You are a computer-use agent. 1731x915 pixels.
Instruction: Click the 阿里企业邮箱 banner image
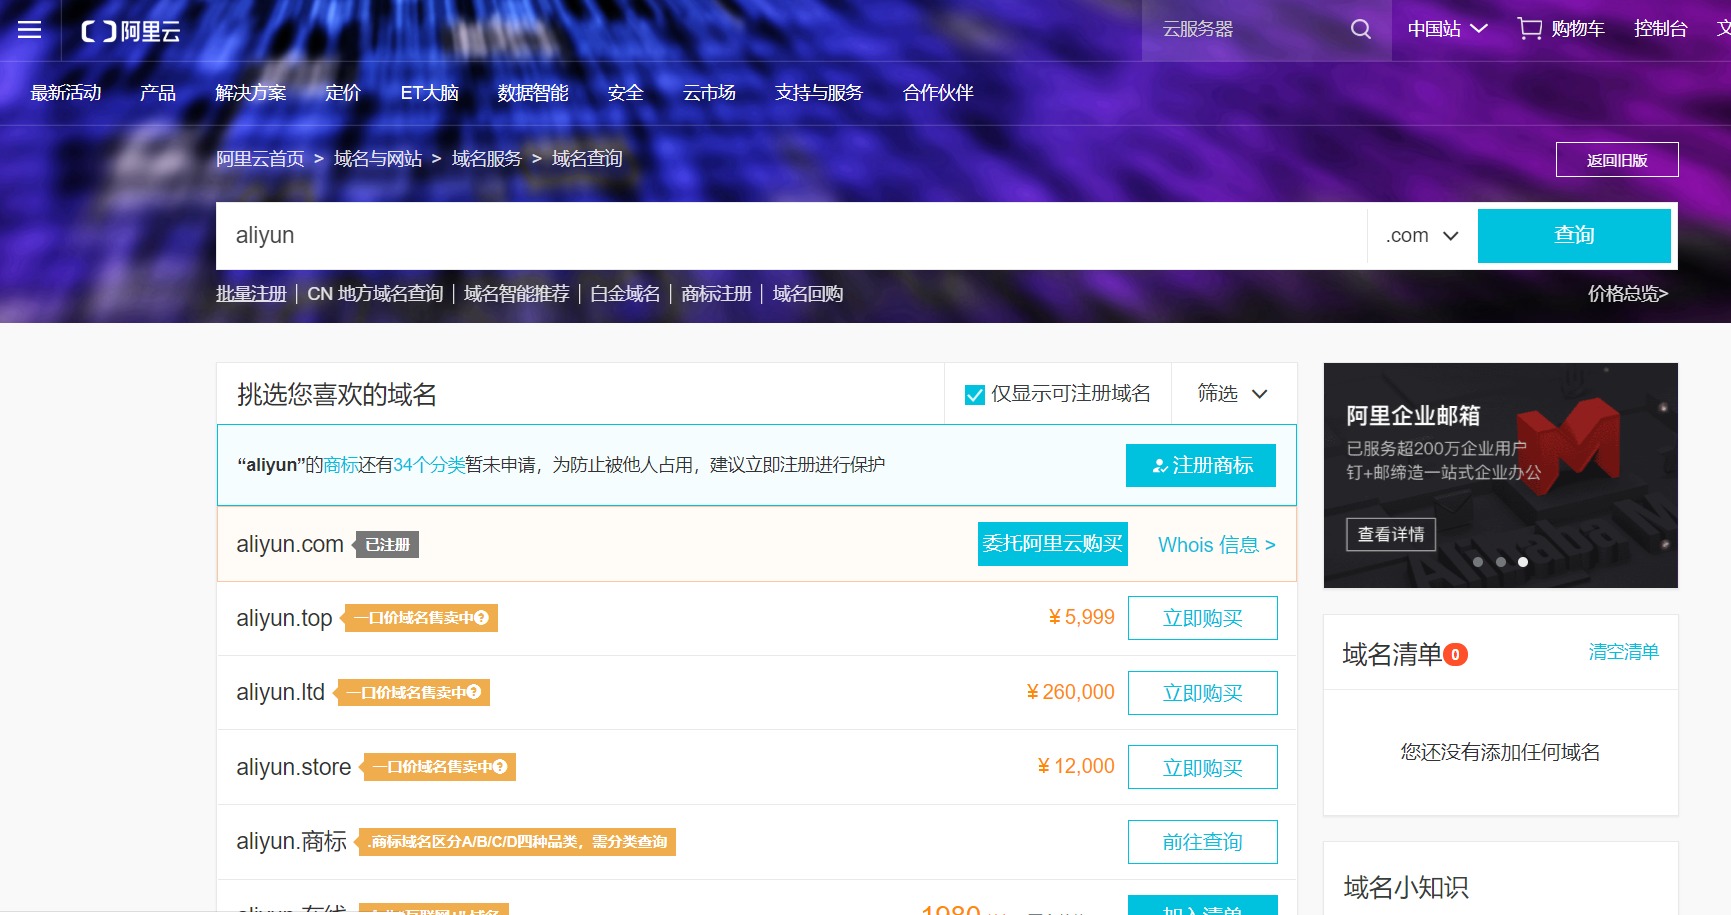1501,475
